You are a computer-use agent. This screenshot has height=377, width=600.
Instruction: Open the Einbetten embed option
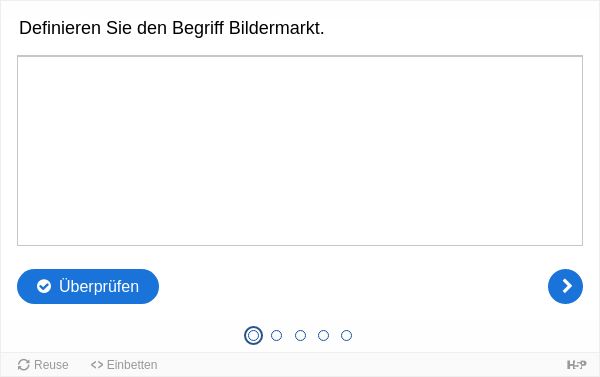tap(124, 365)
